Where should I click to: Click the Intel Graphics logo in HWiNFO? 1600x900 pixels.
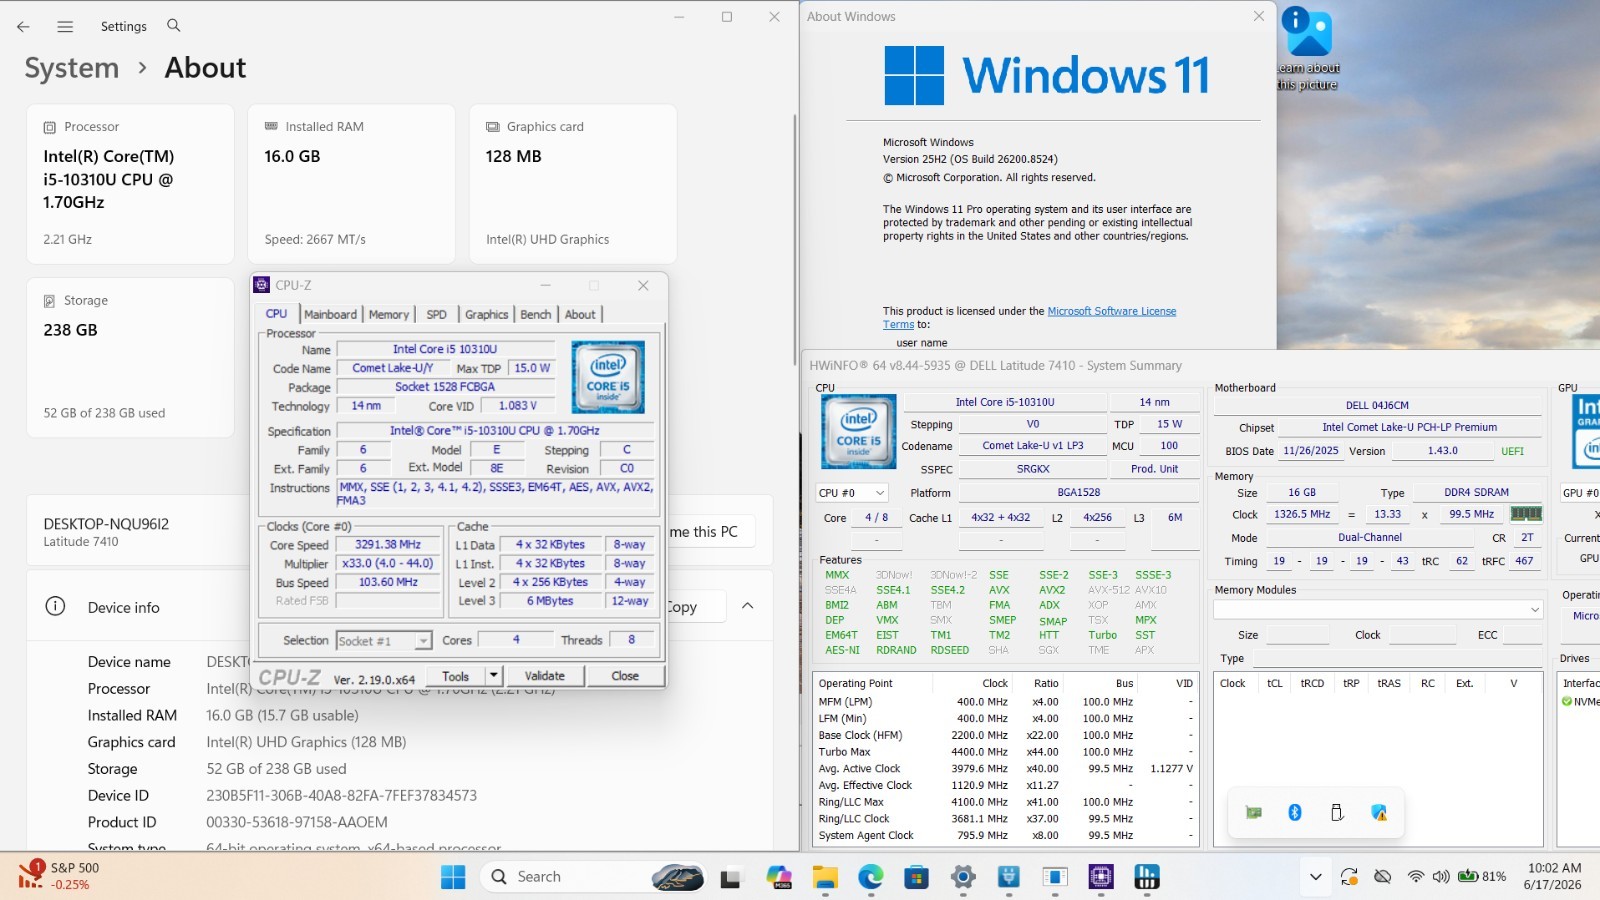click(x=1587, y=432)
